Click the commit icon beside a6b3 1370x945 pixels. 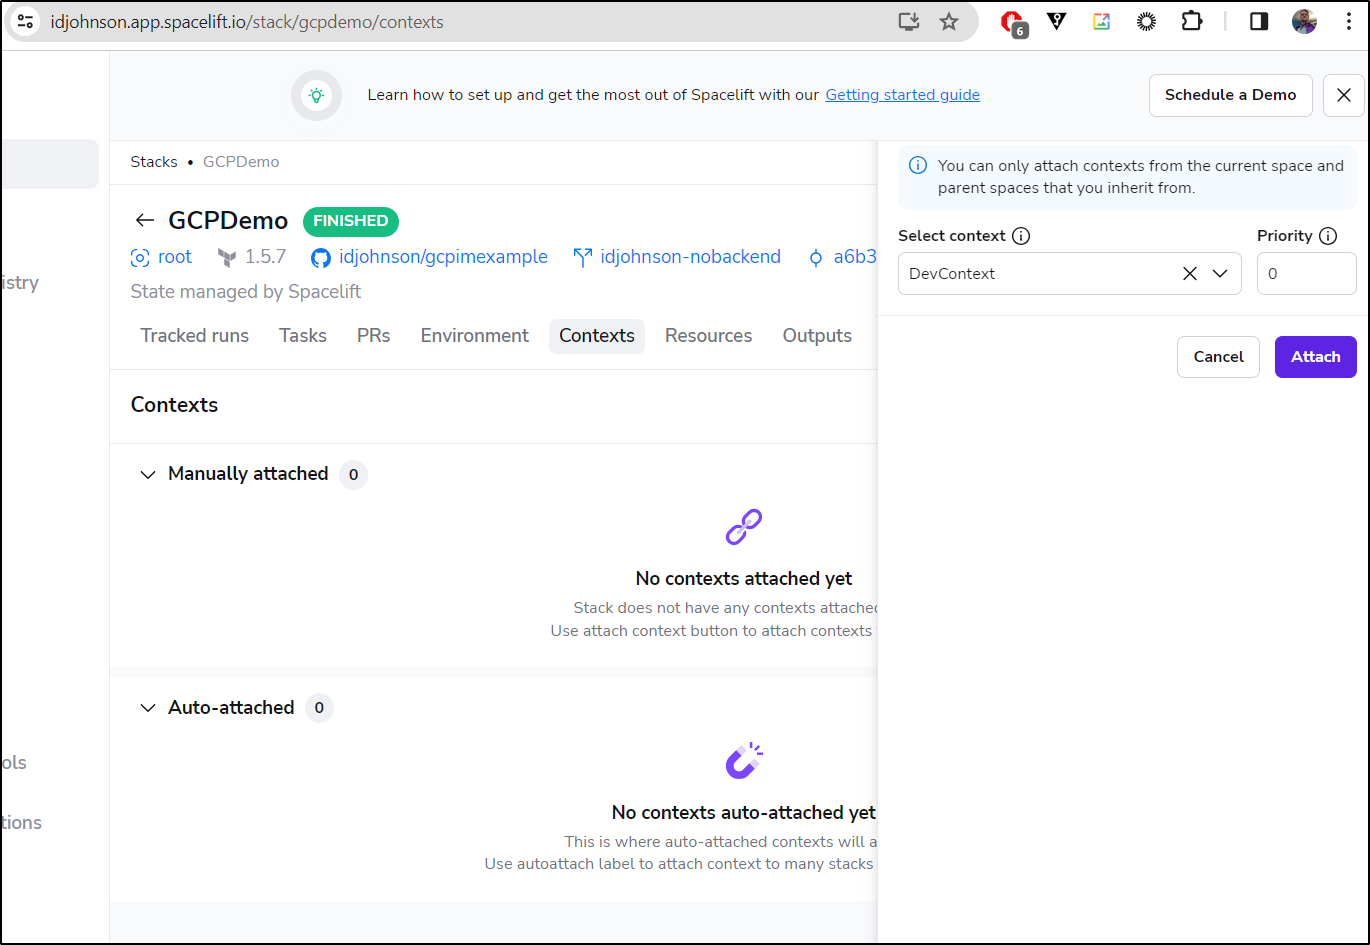816,258
